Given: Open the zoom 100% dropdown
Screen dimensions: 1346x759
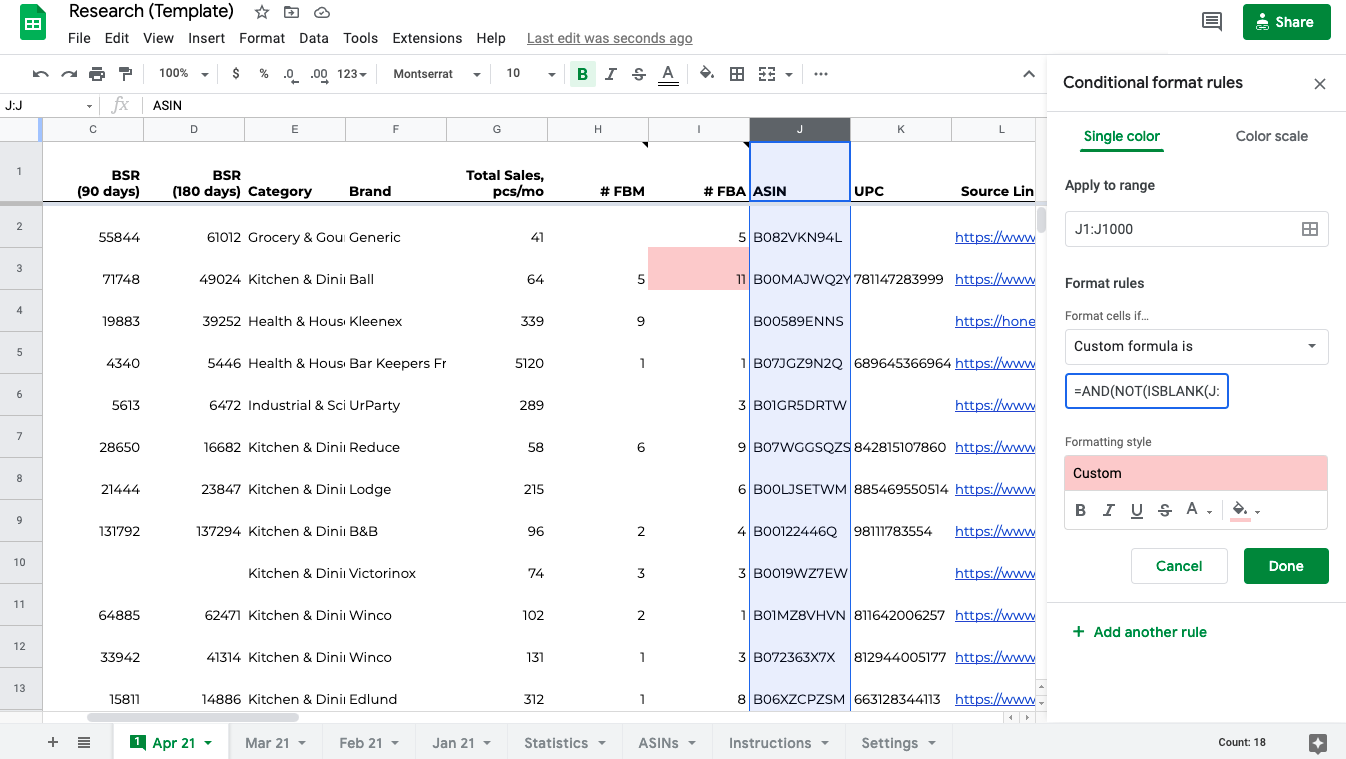Looking at the screenshot, I should coord(183,74).
